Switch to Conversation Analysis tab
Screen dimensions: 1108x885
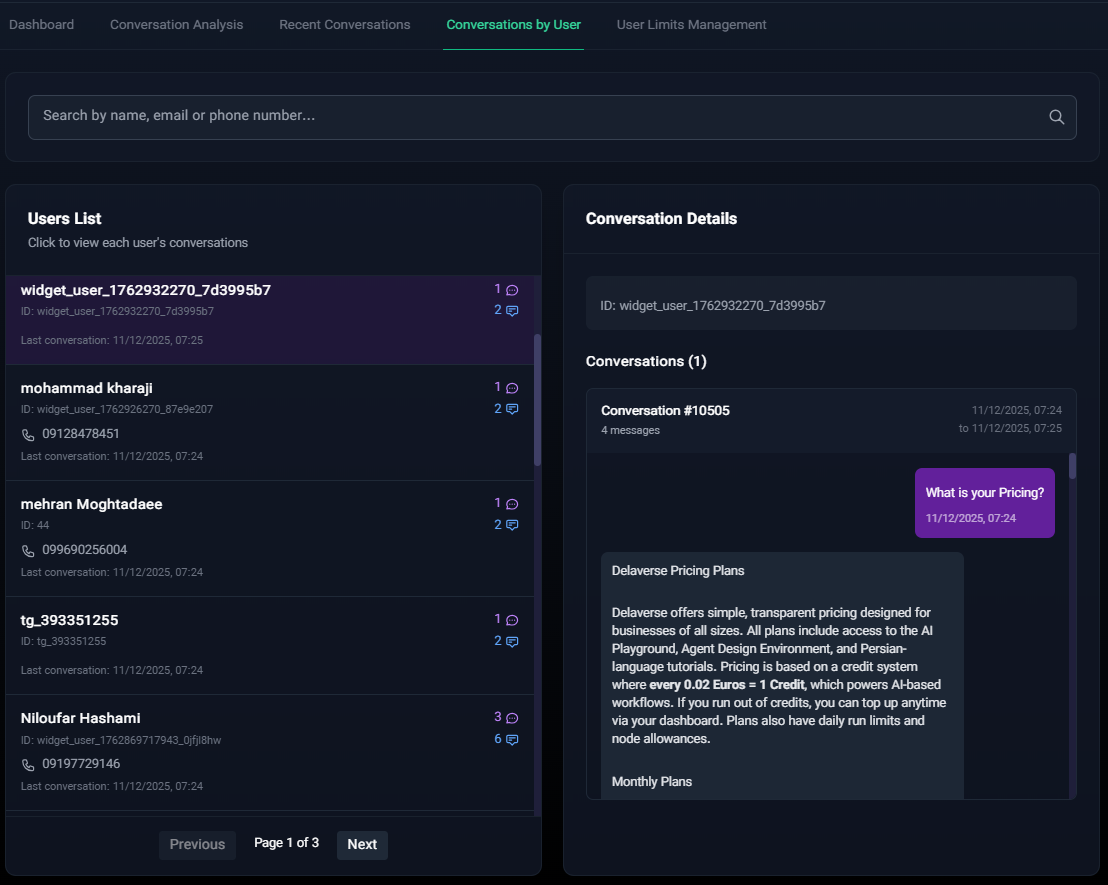click(x=176, y=24)
